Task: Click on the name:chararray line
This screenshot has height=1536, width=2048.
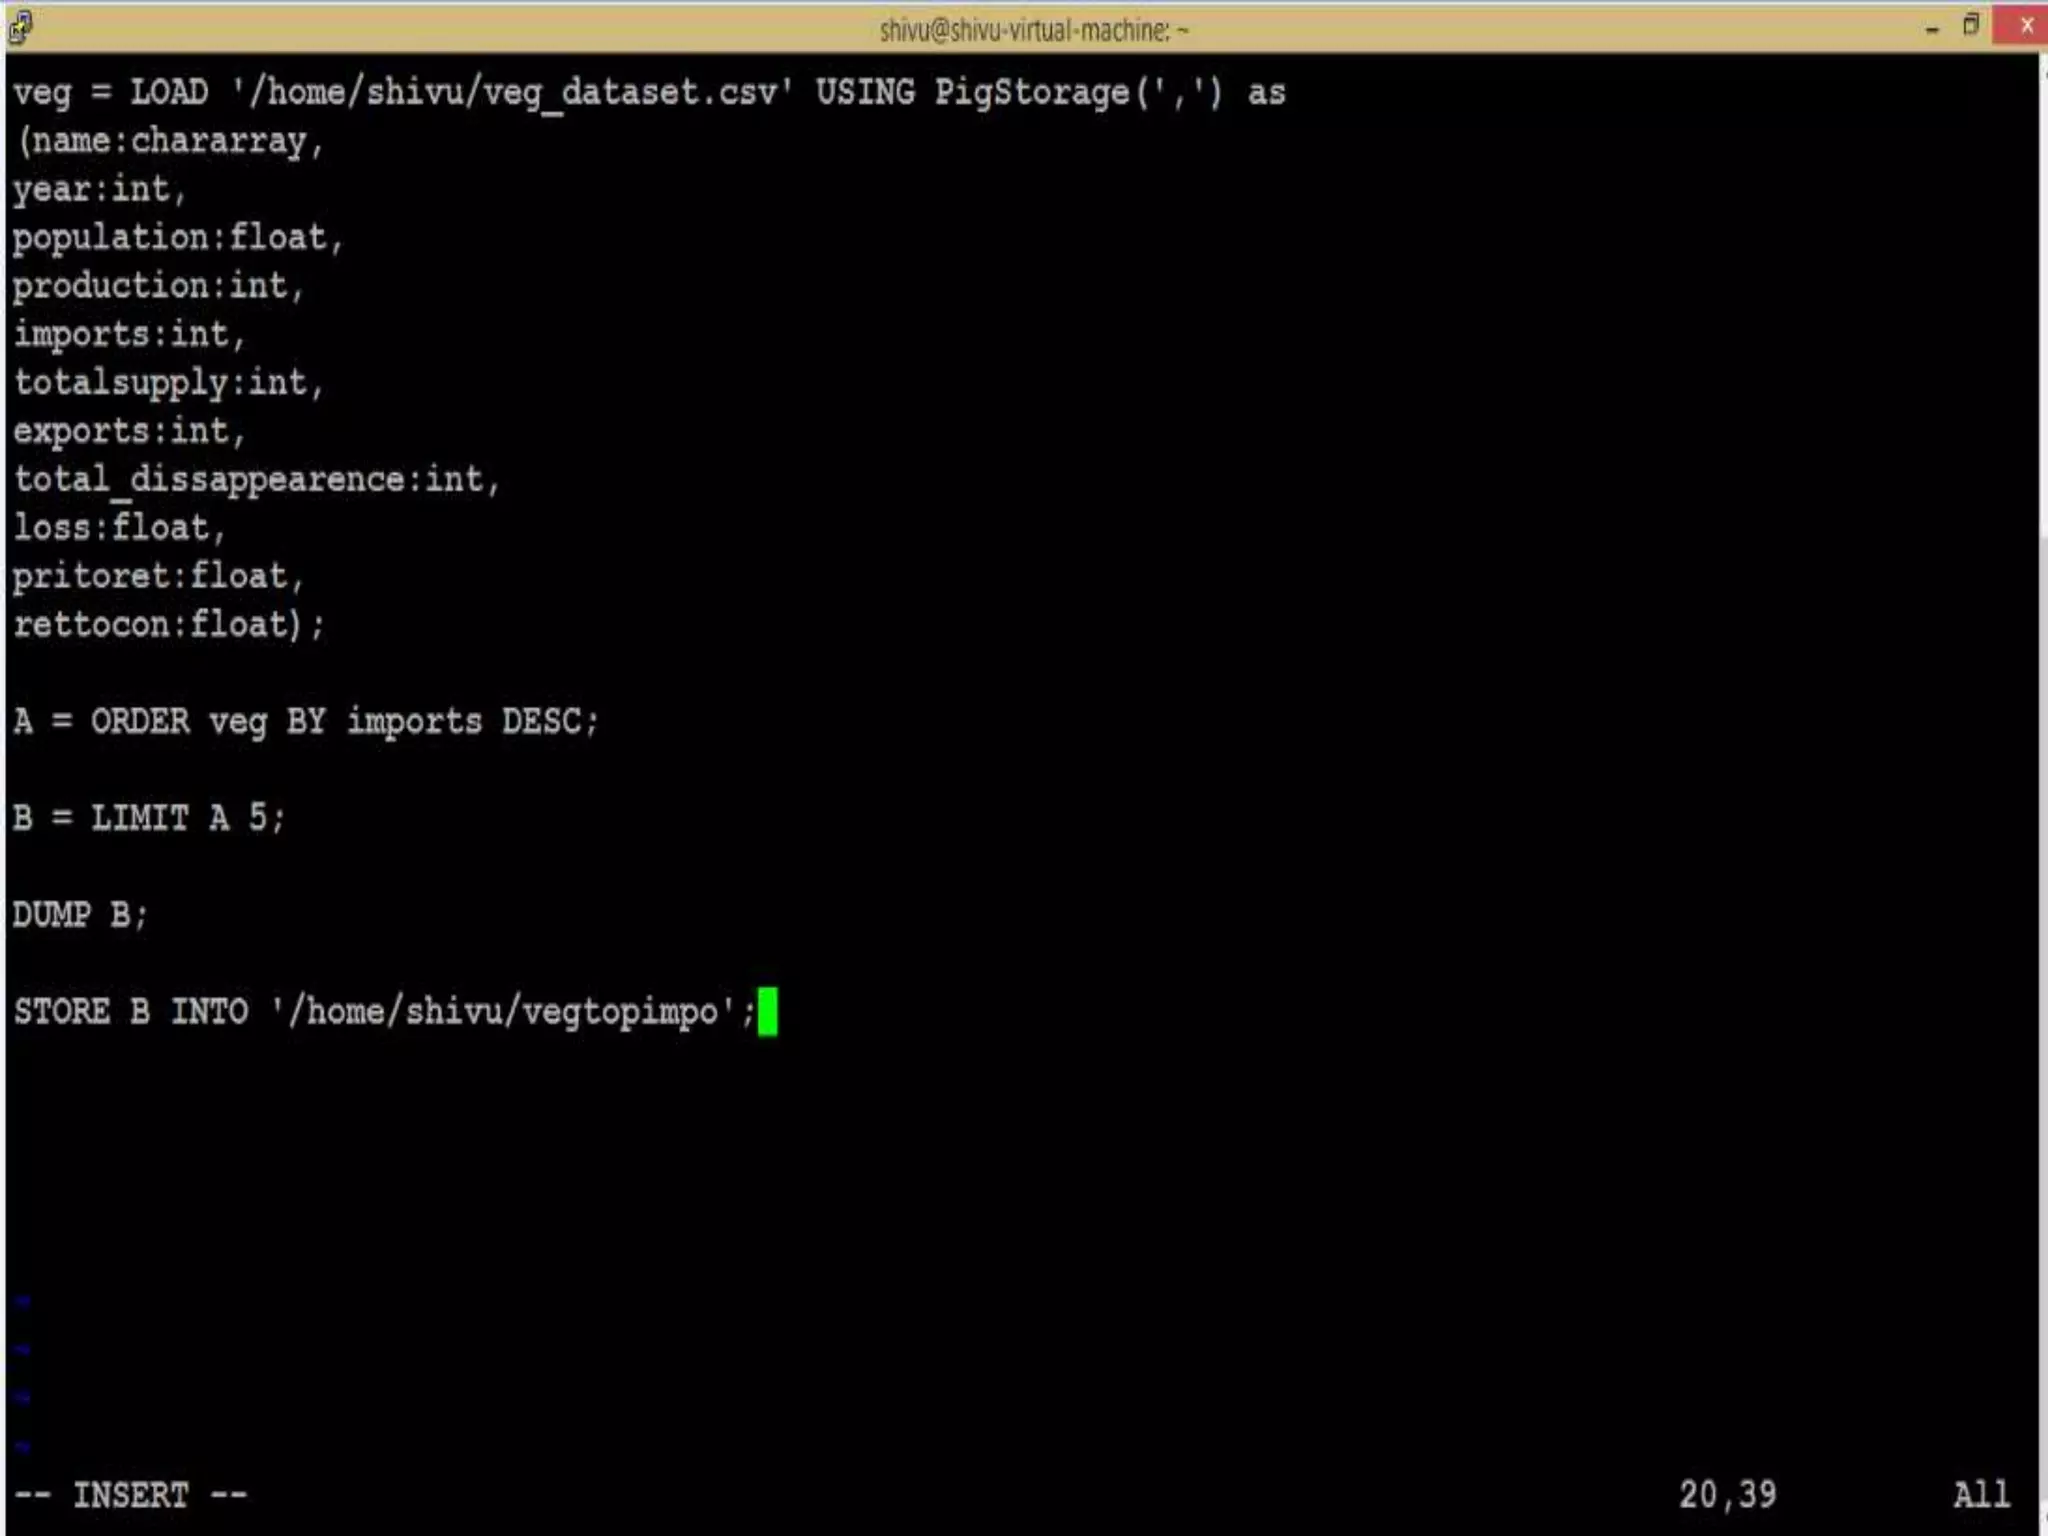Action: point(170,141)
